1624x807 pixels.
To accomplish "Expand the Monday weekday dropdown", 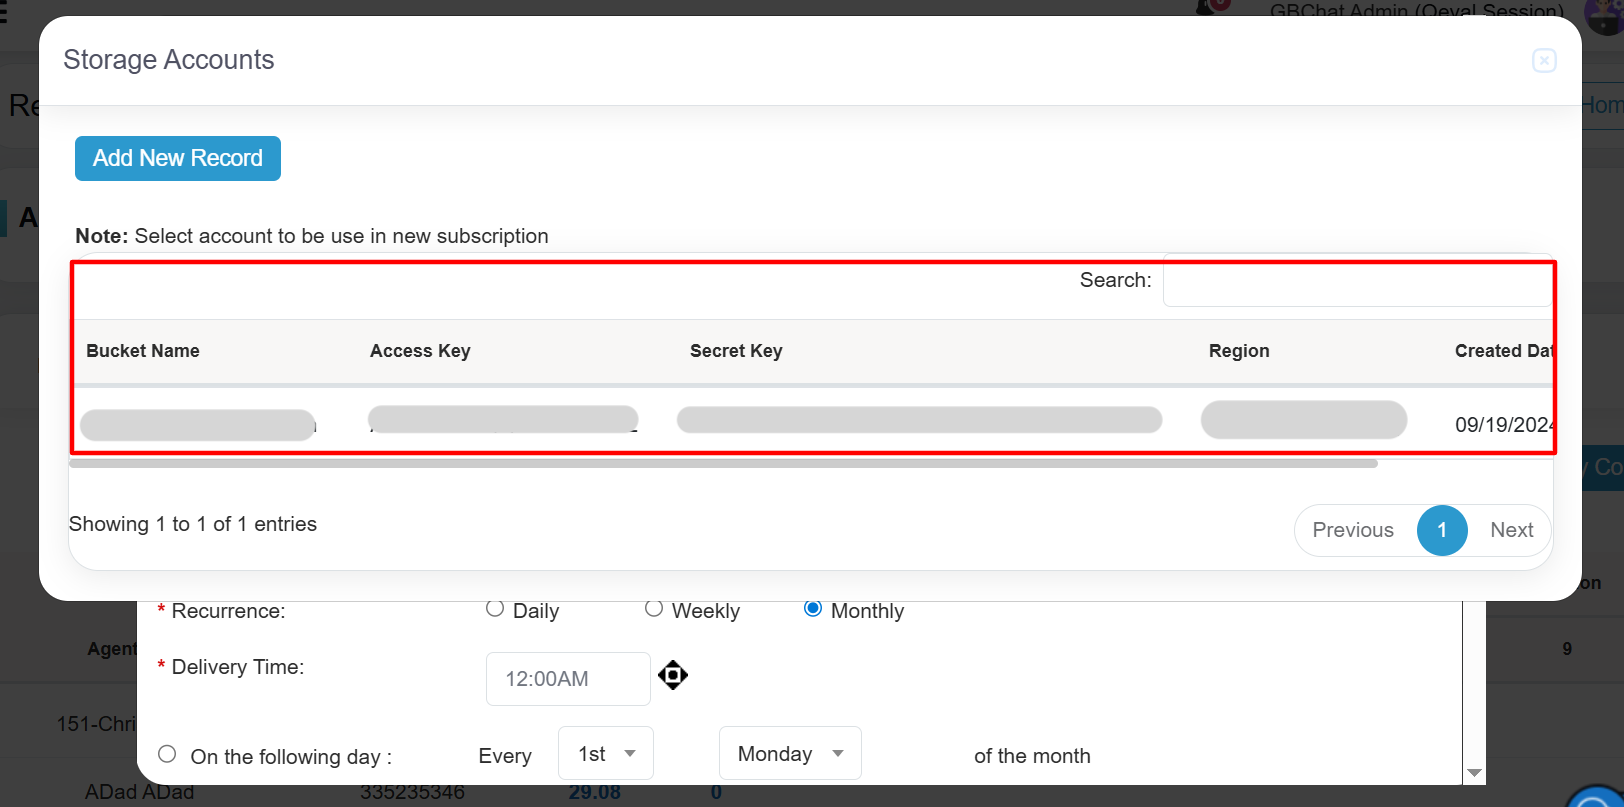I will click(x=789, y=754).
